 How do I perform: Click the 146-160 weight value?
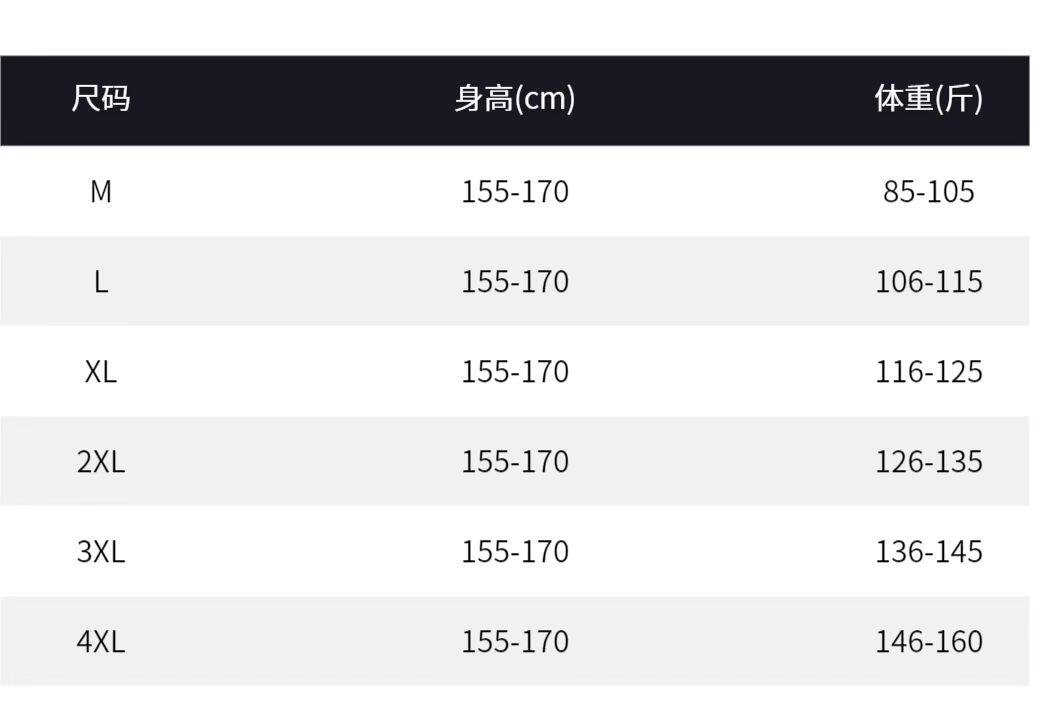(x=928, y=641)
